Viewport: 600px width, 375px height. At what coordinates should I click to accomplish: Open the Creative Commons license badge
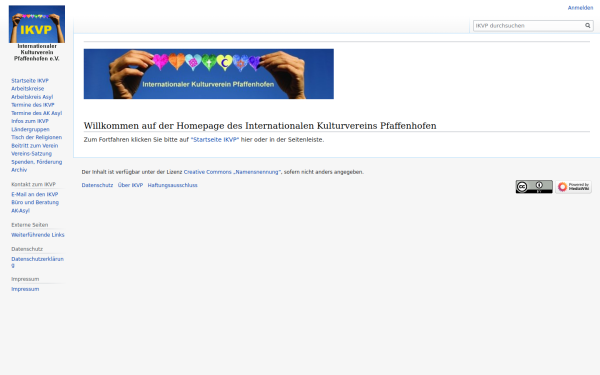pyautogui.click(x=534, y=187)
